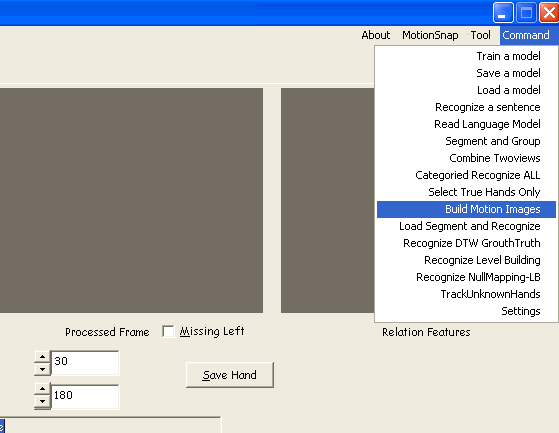Choose Build Motion Images item
The width and height of the screenshot is (559, 433).
[466, 209]
